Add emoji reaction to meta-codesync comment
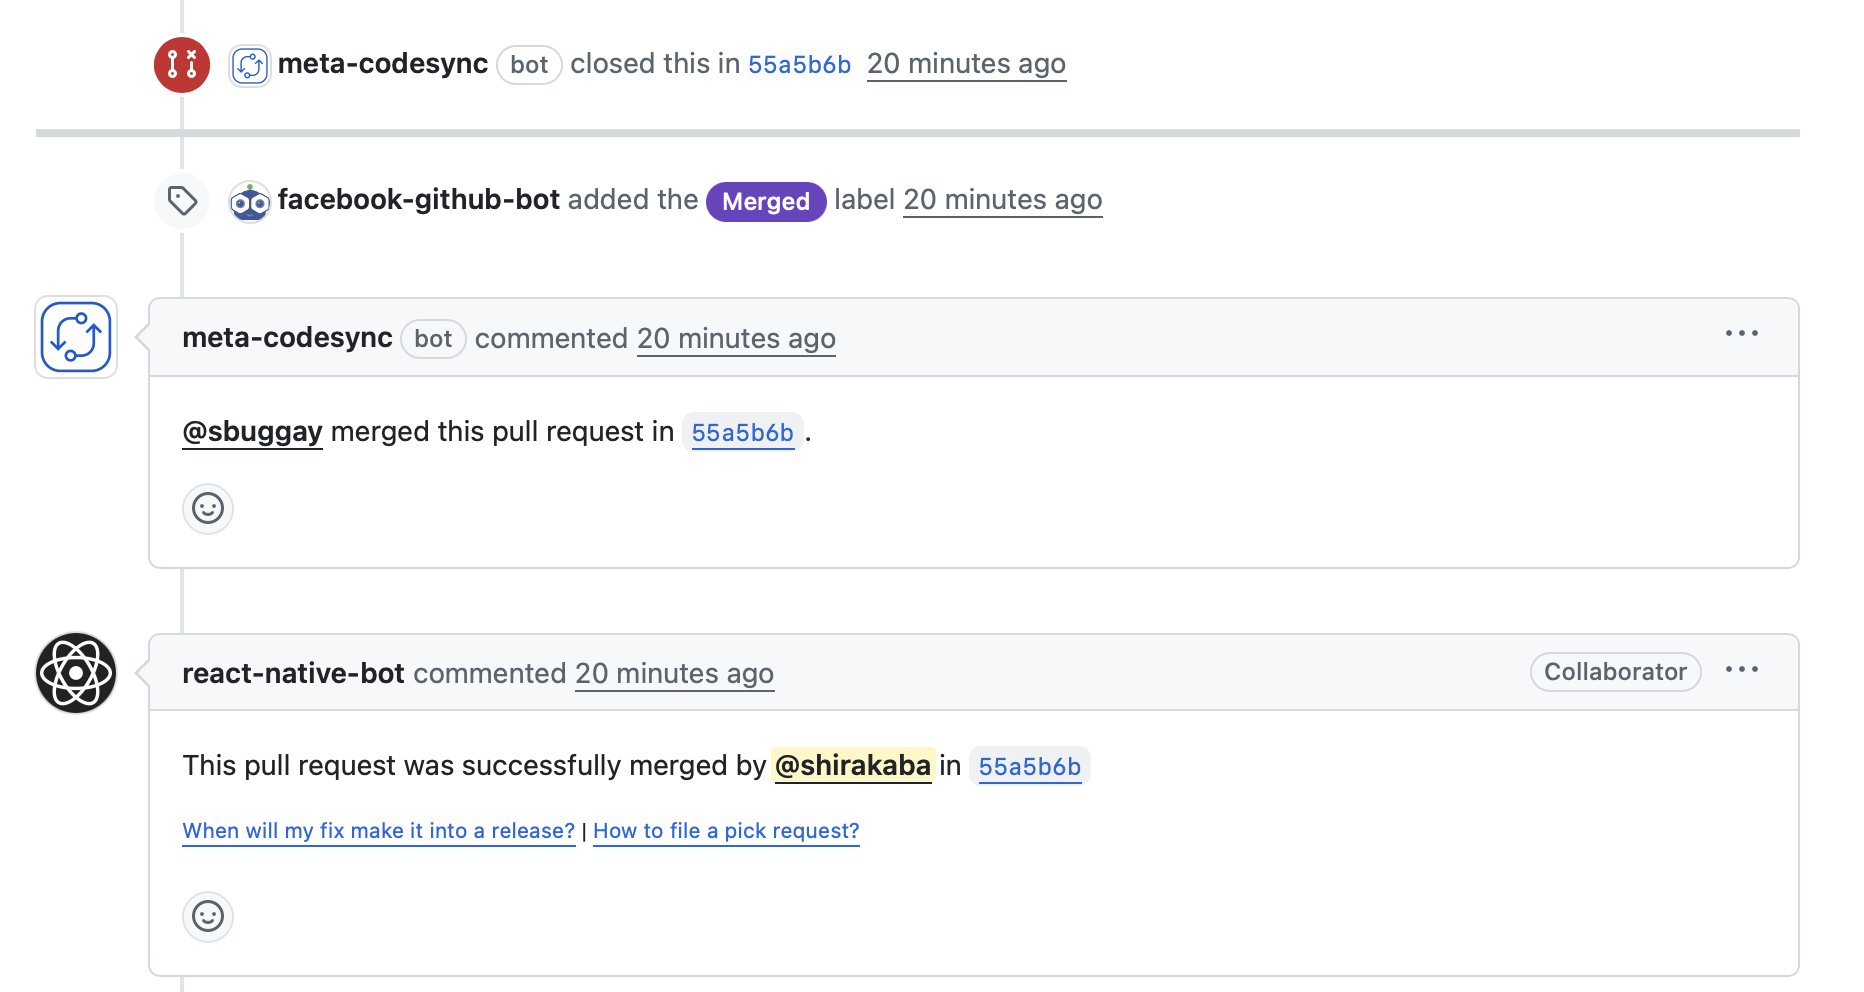 (x=208, y=509)
